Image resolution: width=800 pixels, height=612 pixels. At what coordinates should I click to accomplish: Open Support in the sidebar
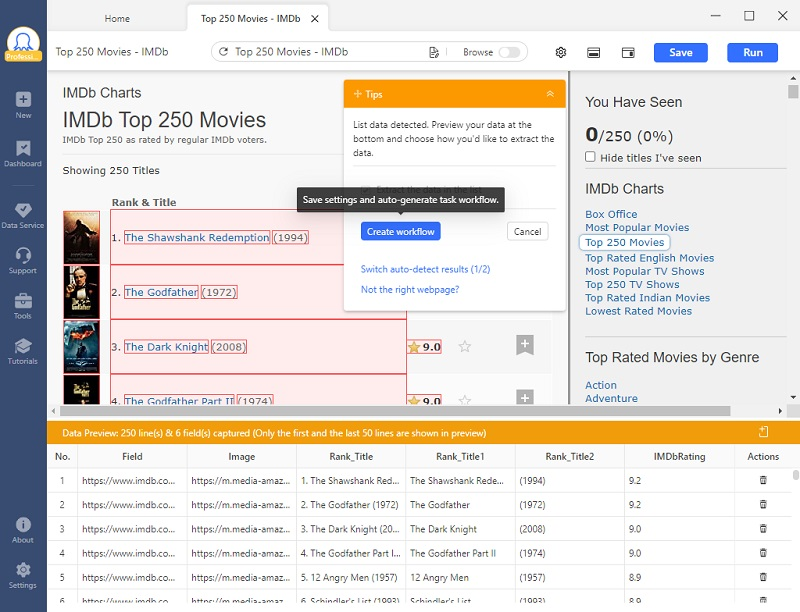(23, 261)
